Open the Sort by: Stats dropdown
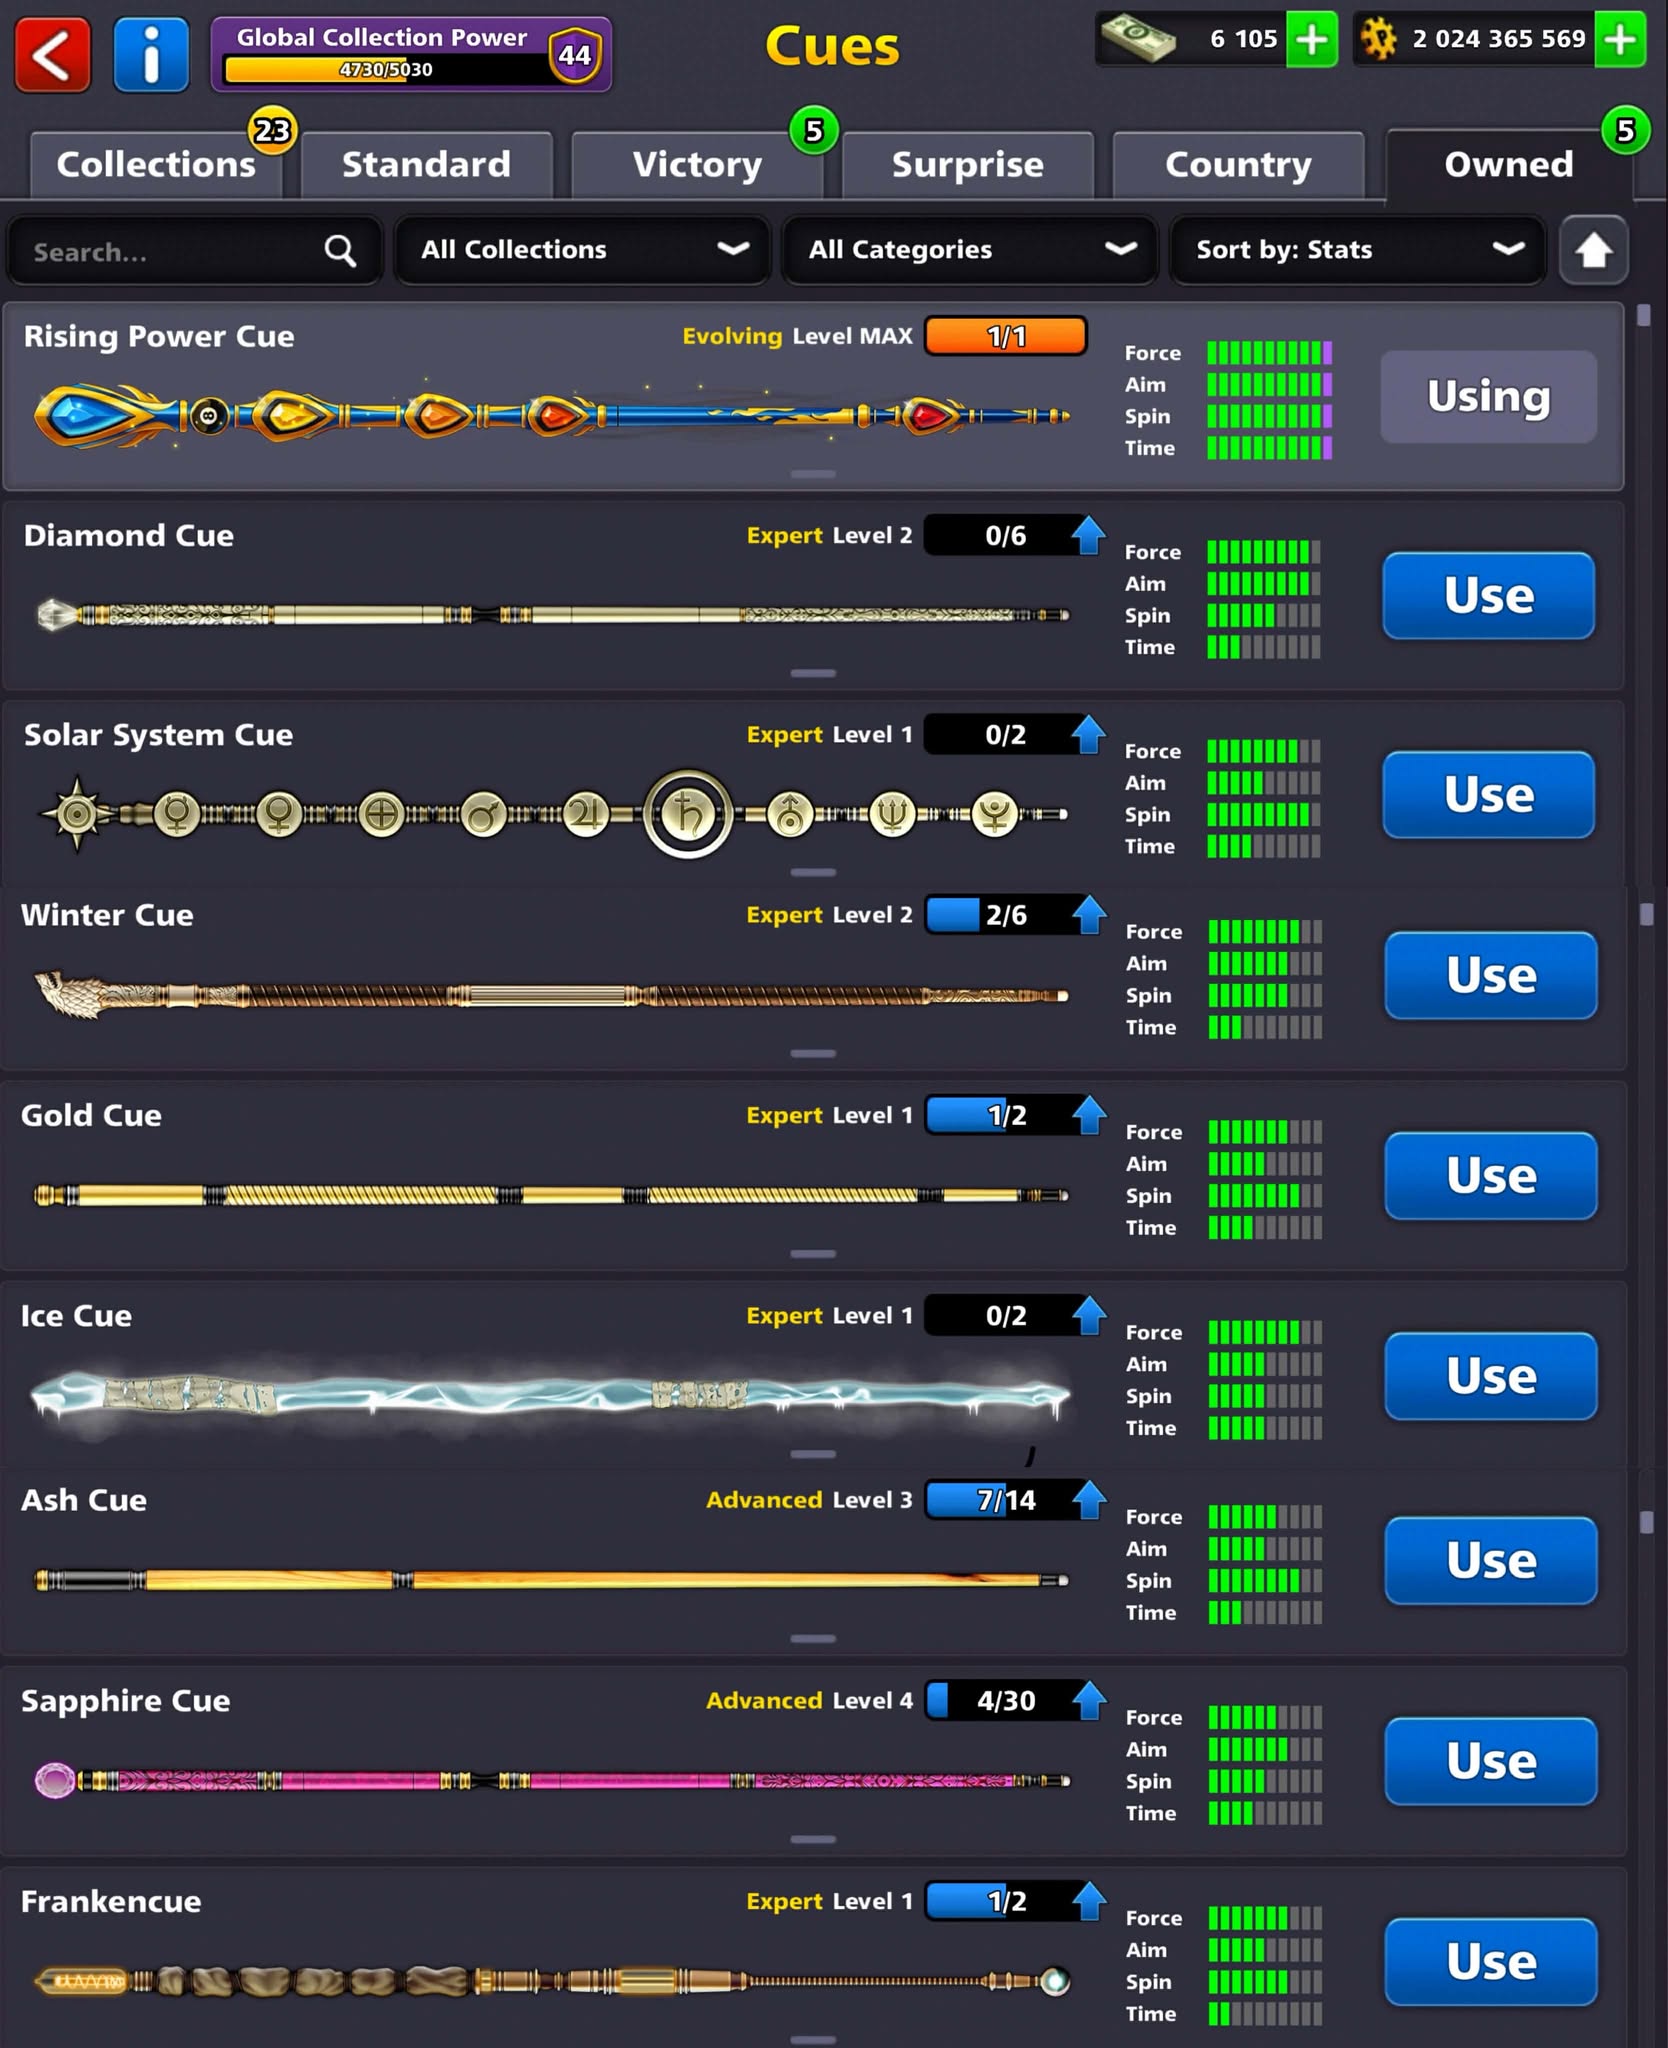 1357,250
